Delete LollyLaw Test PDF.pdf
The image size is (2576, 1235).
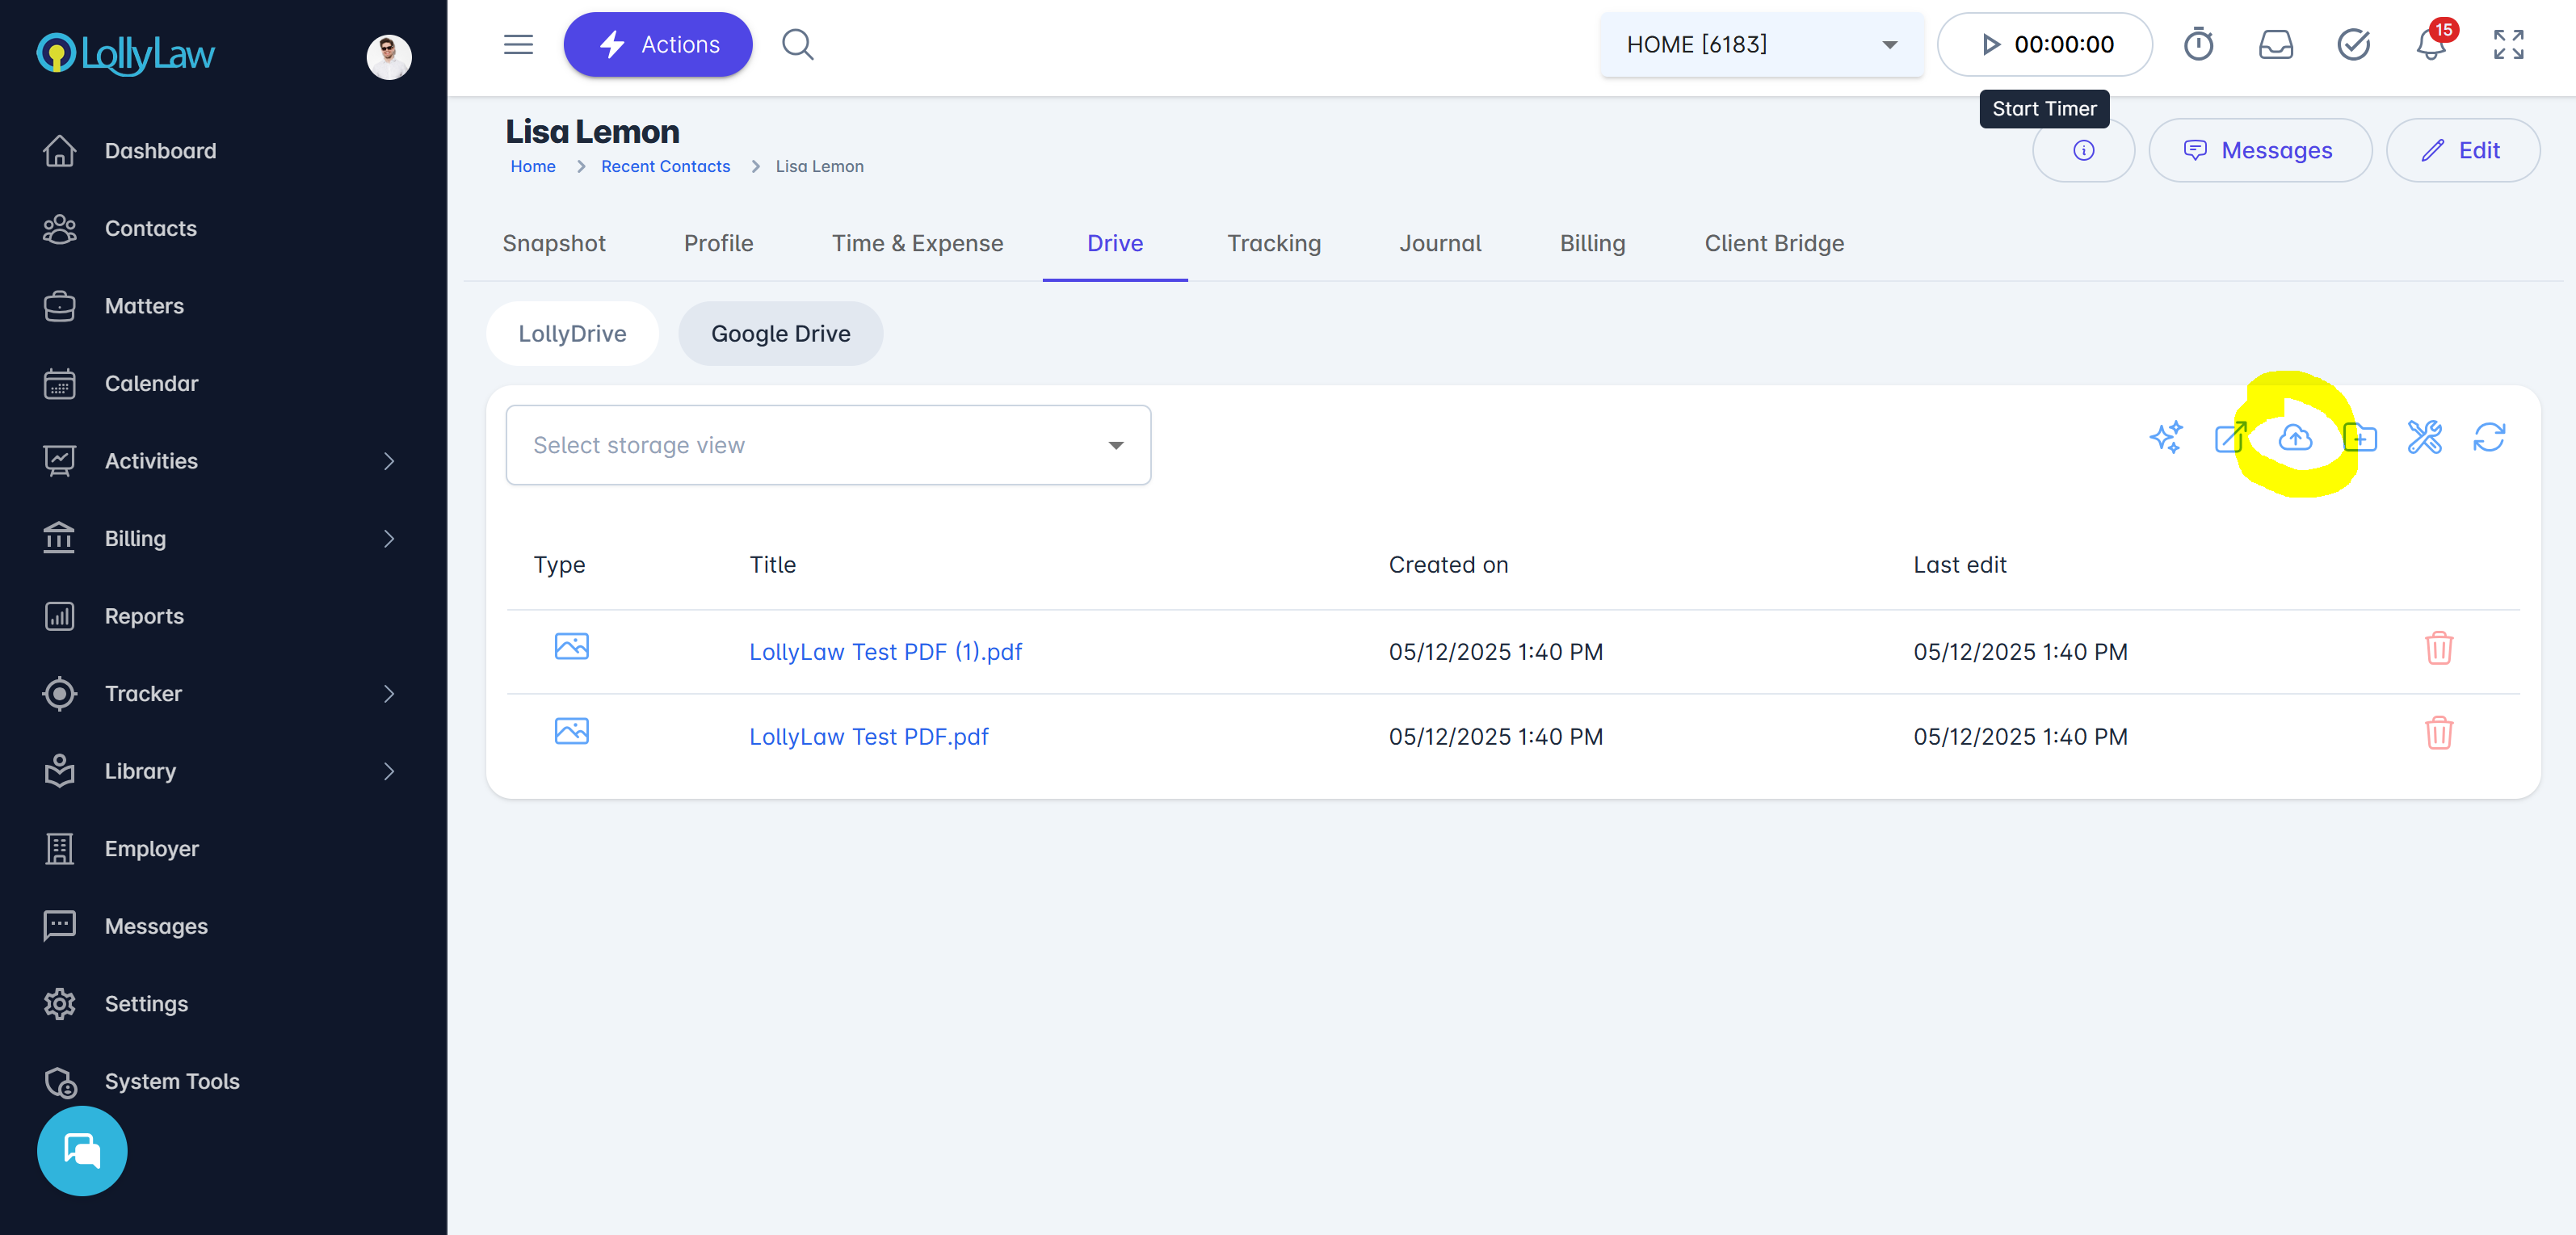[x=2439, y=734]
